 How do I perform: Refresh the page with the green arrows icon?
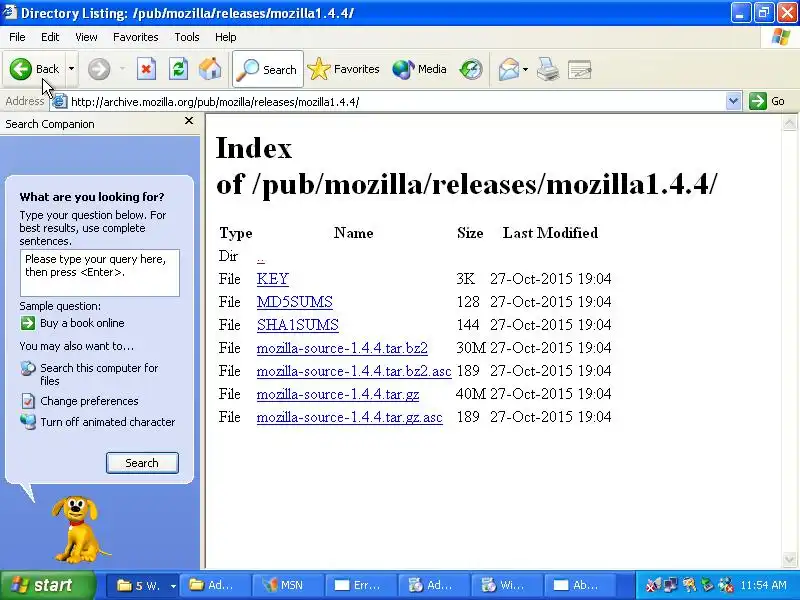click(179, 69)
